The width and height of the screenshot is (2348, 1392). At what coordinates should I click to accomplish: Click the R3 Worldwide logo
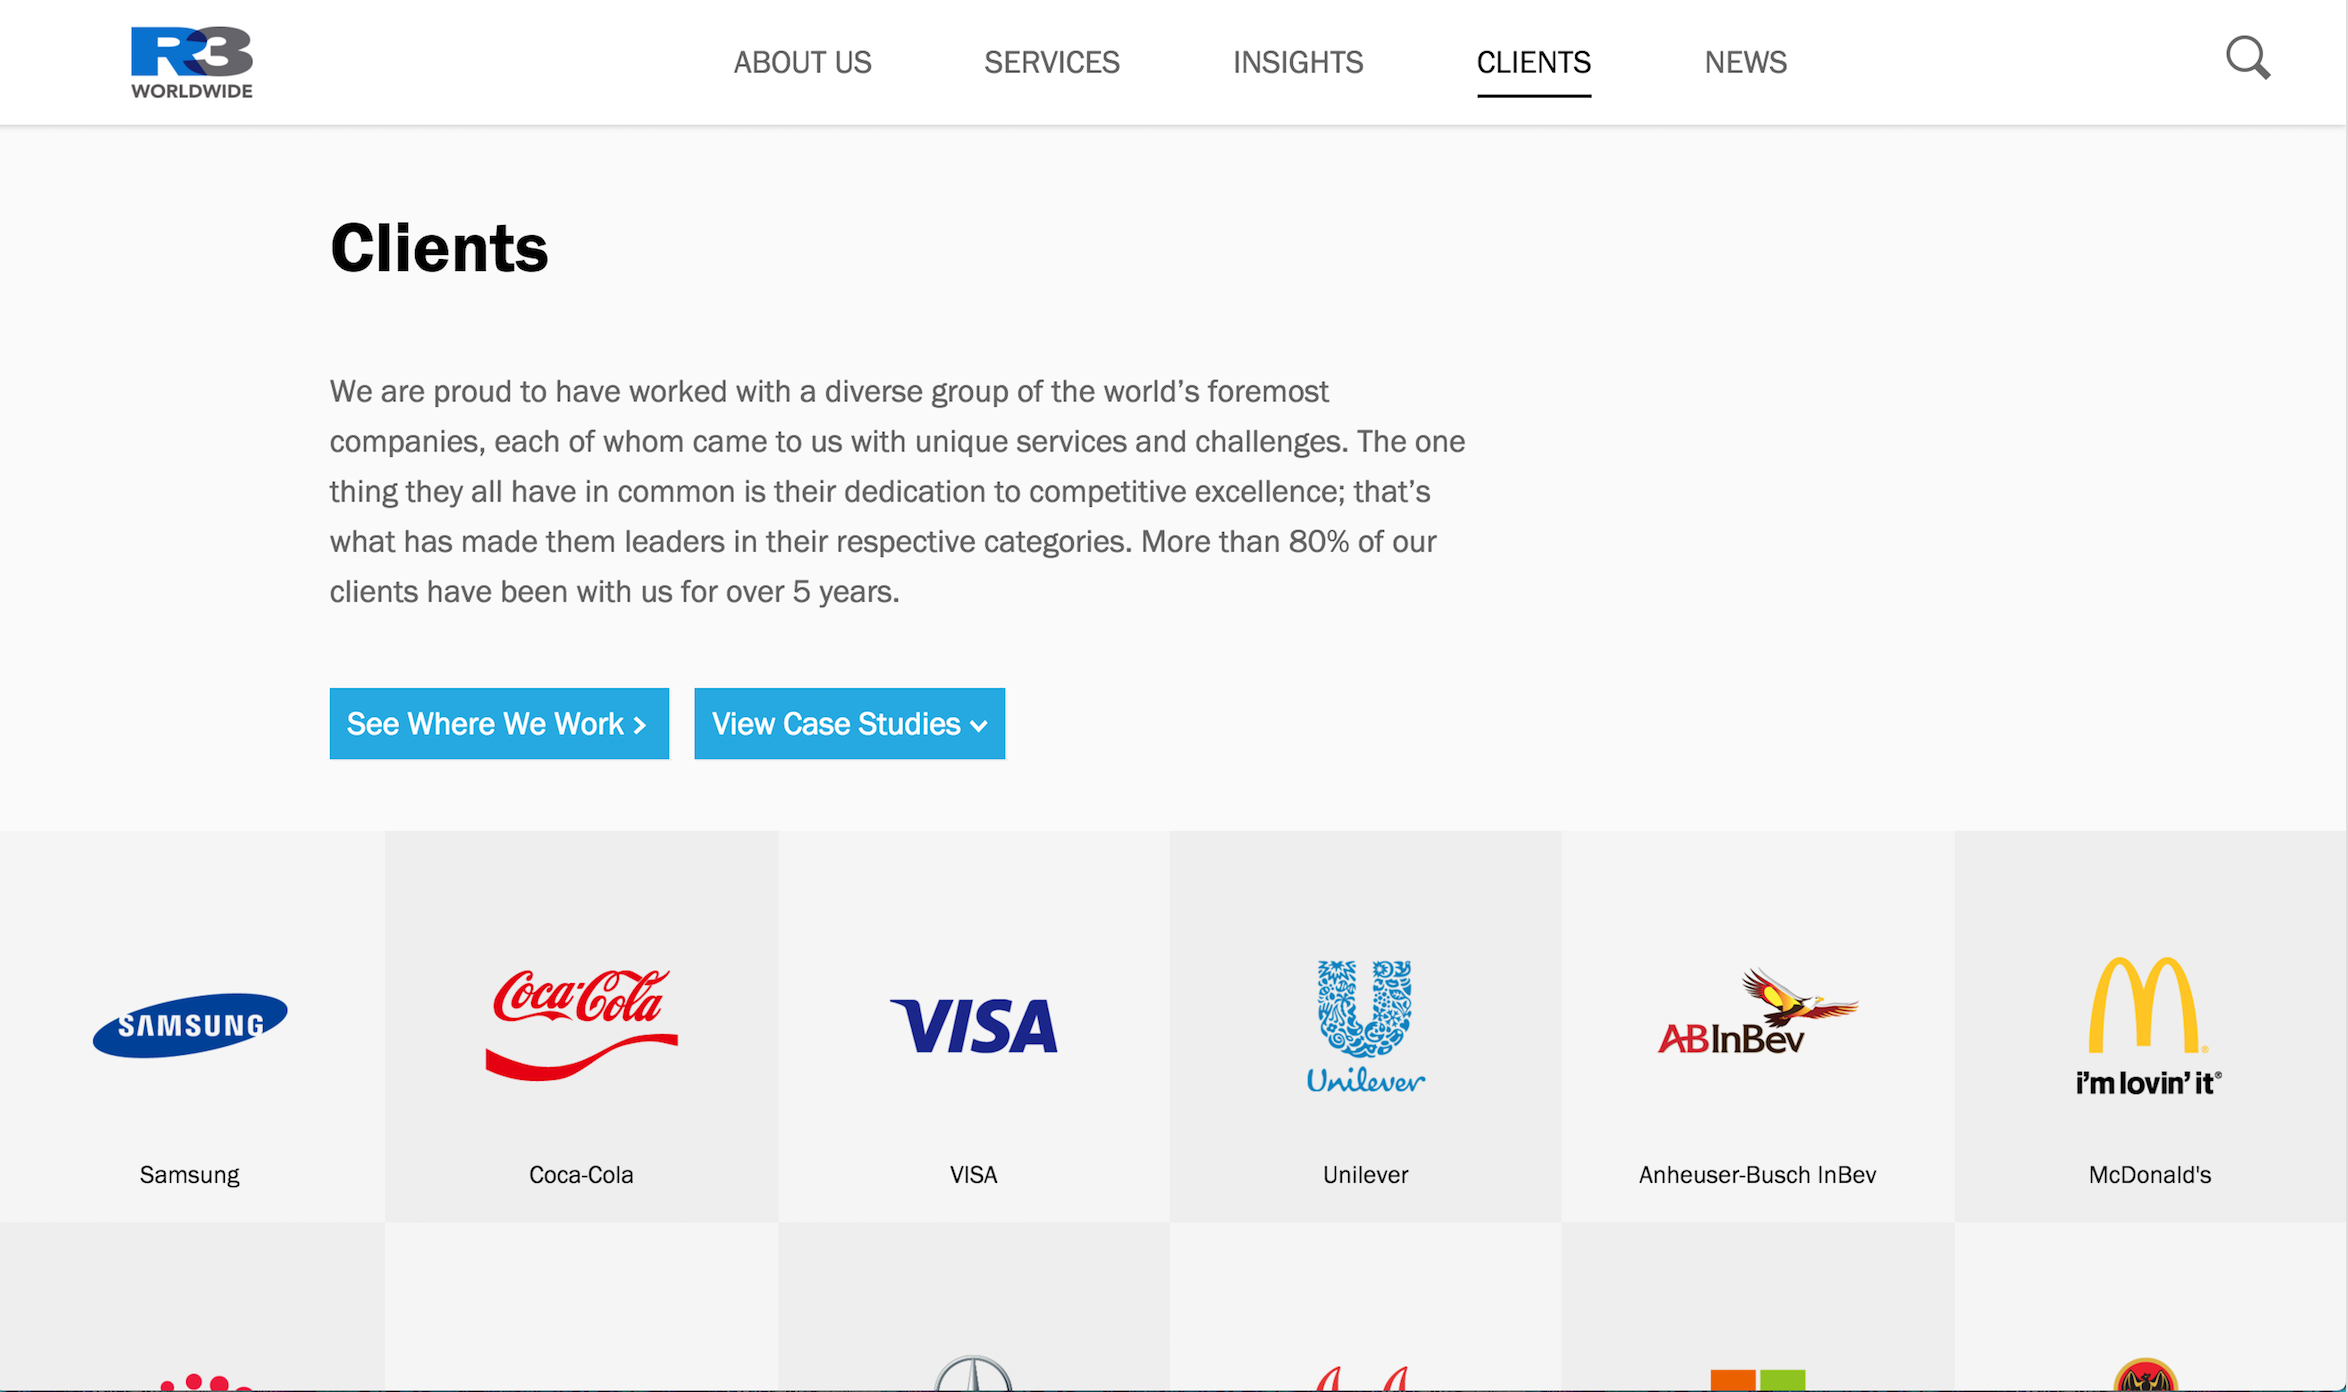click(x=192, y=62)
